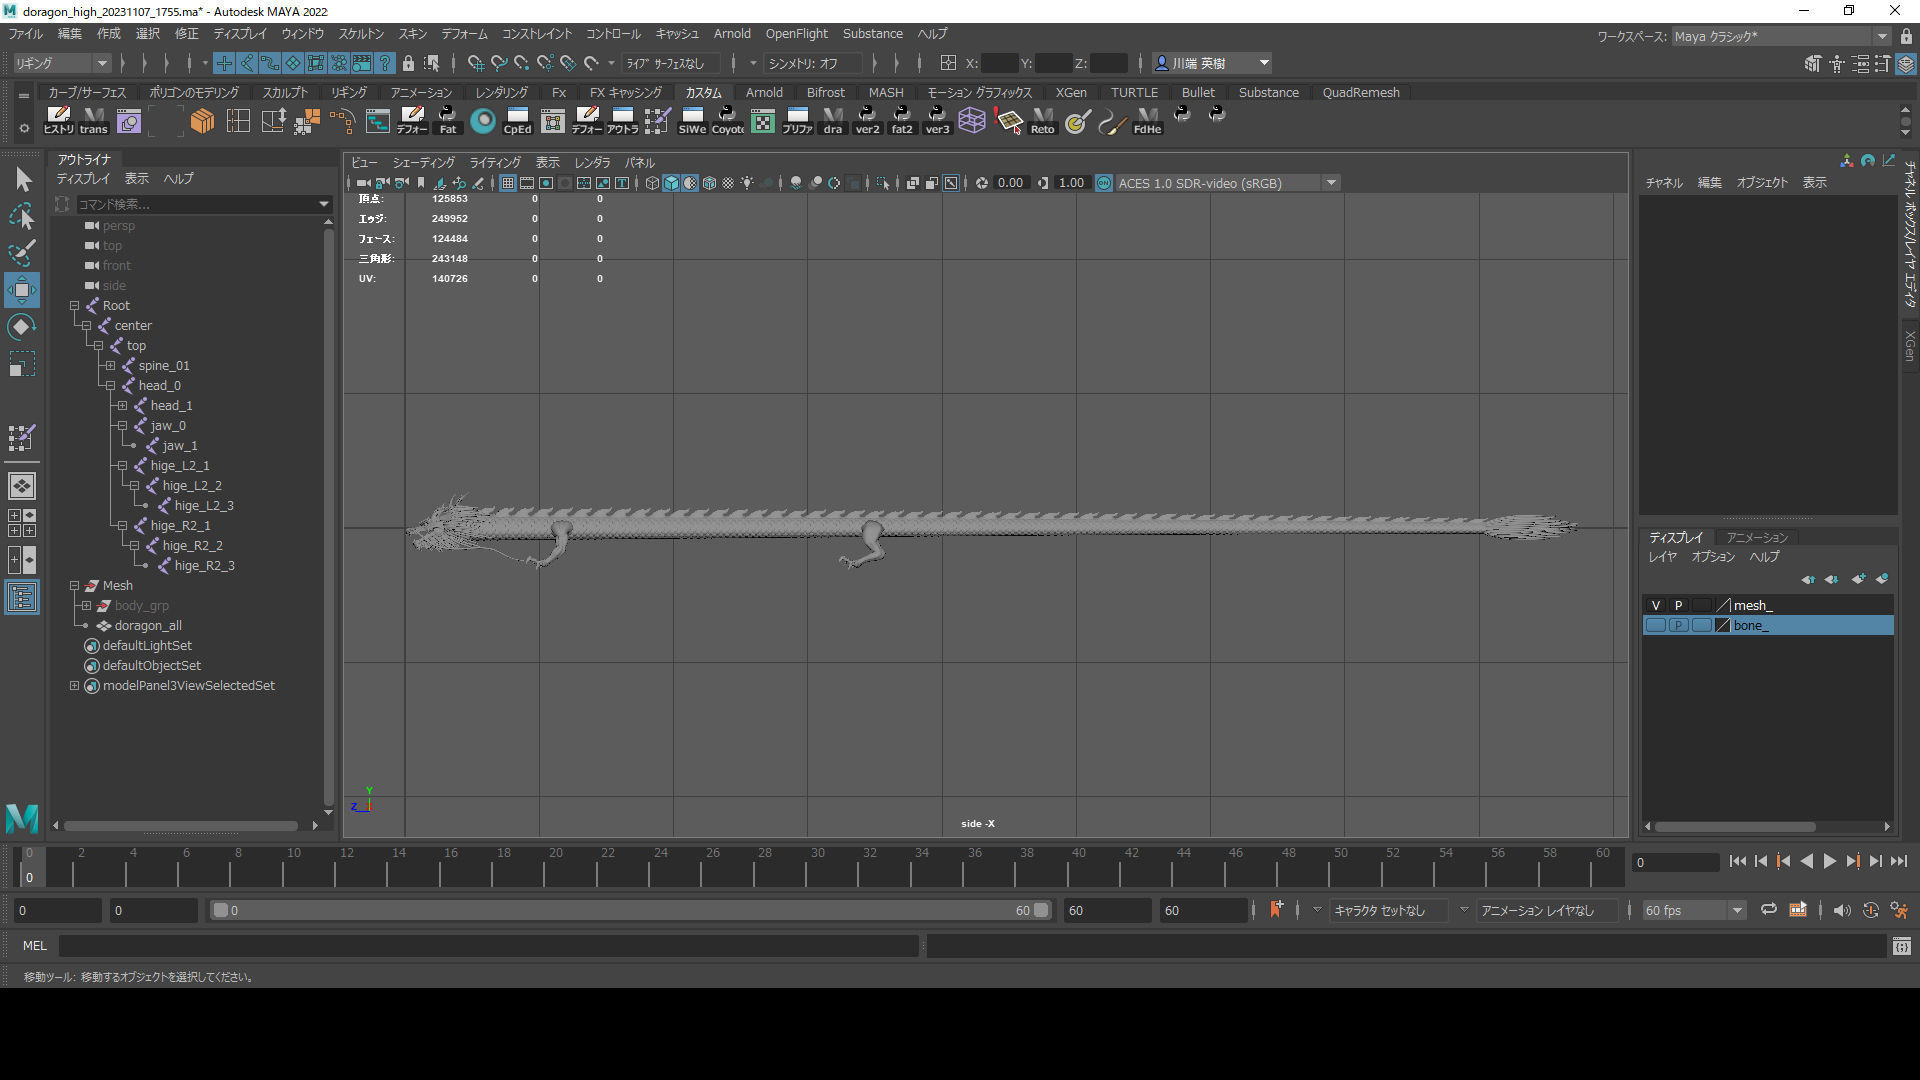Select doragon_all in outliner
Viewport: 1920px width, 1080px height.
click(x=148, y=626)
